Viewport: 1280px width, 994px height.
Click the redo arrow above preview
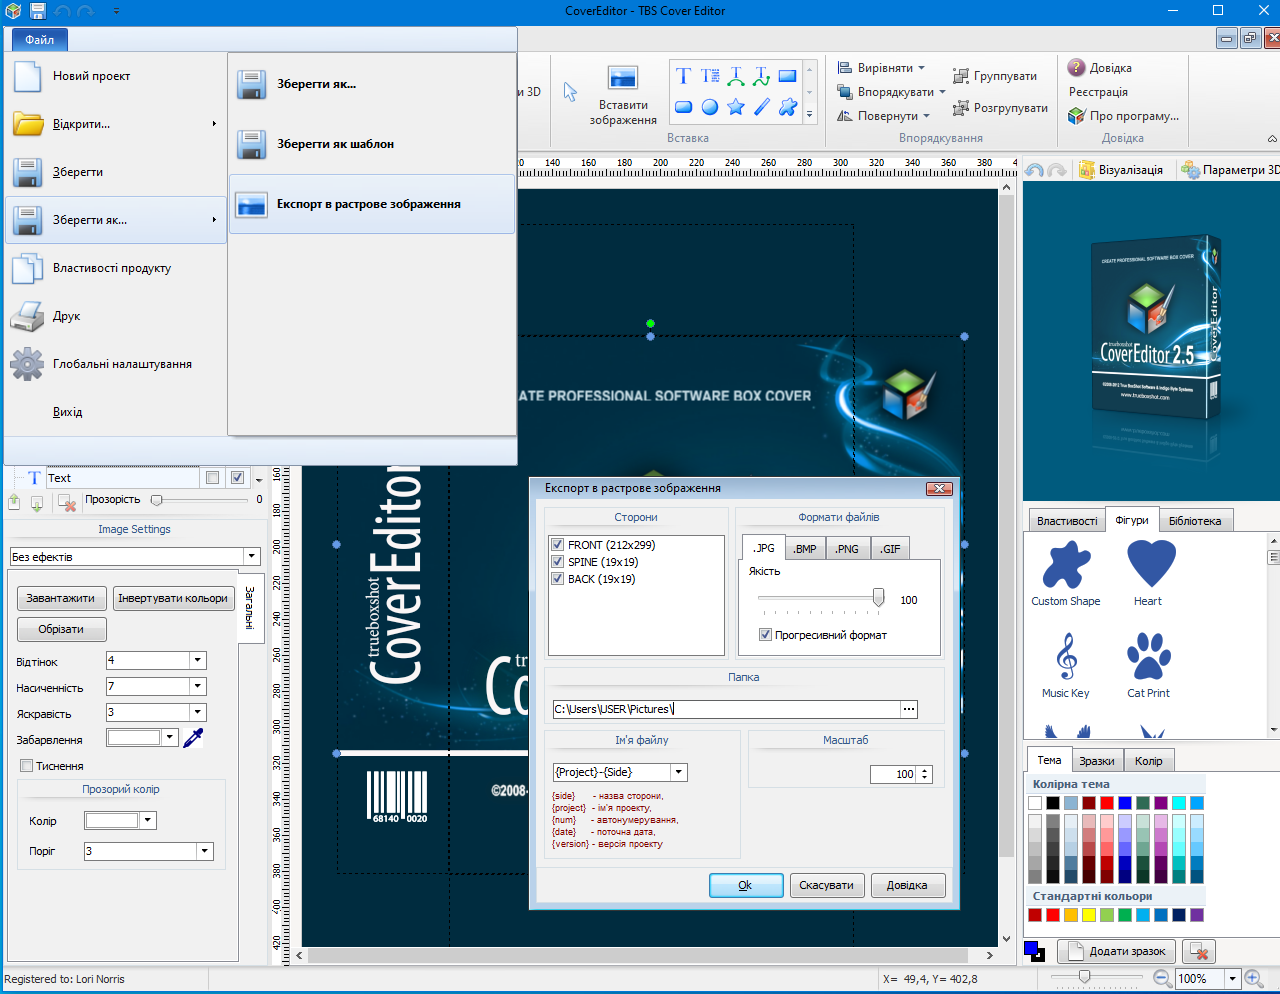click(1057, 170)
